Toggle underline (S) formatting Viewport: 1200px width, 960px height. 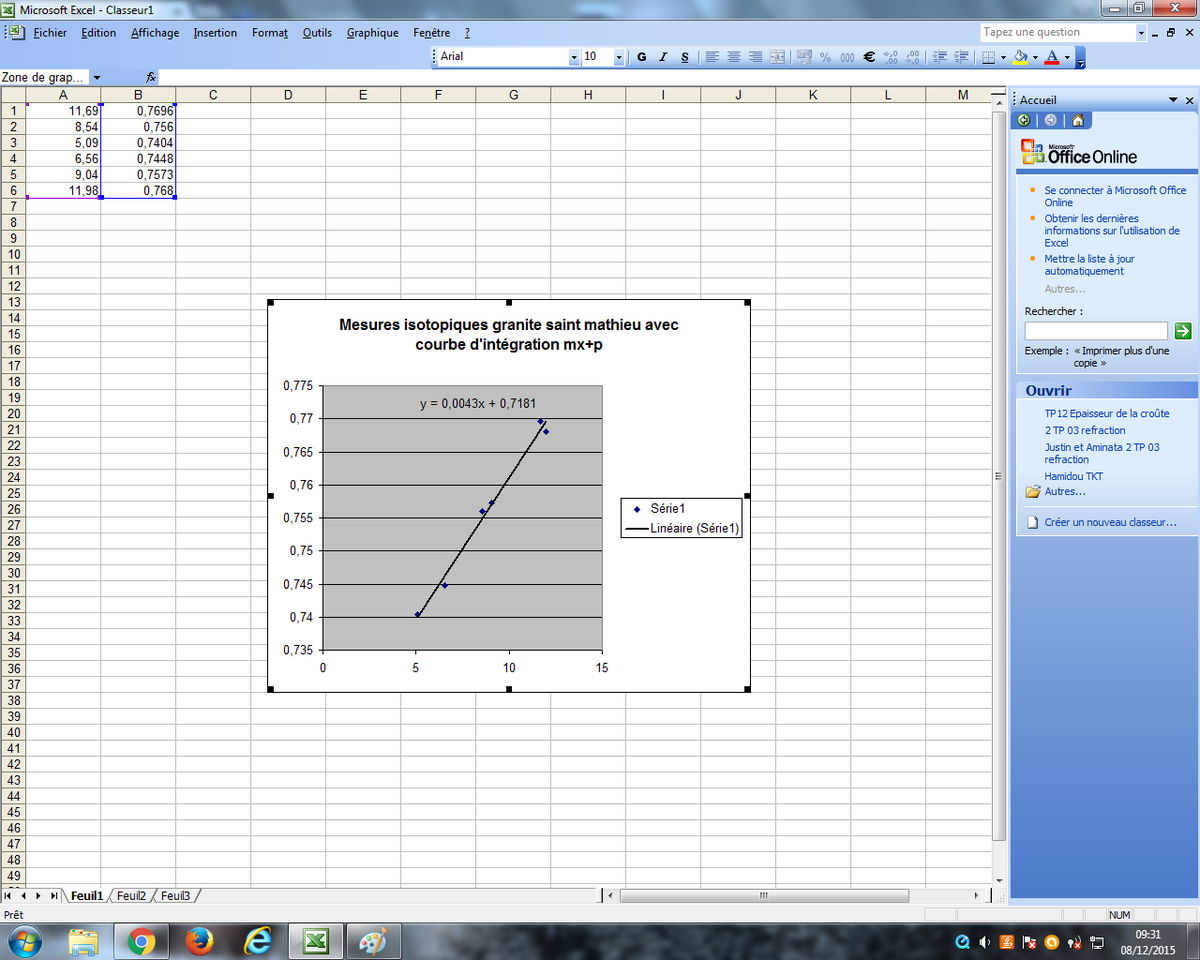[x=685, y=57]
